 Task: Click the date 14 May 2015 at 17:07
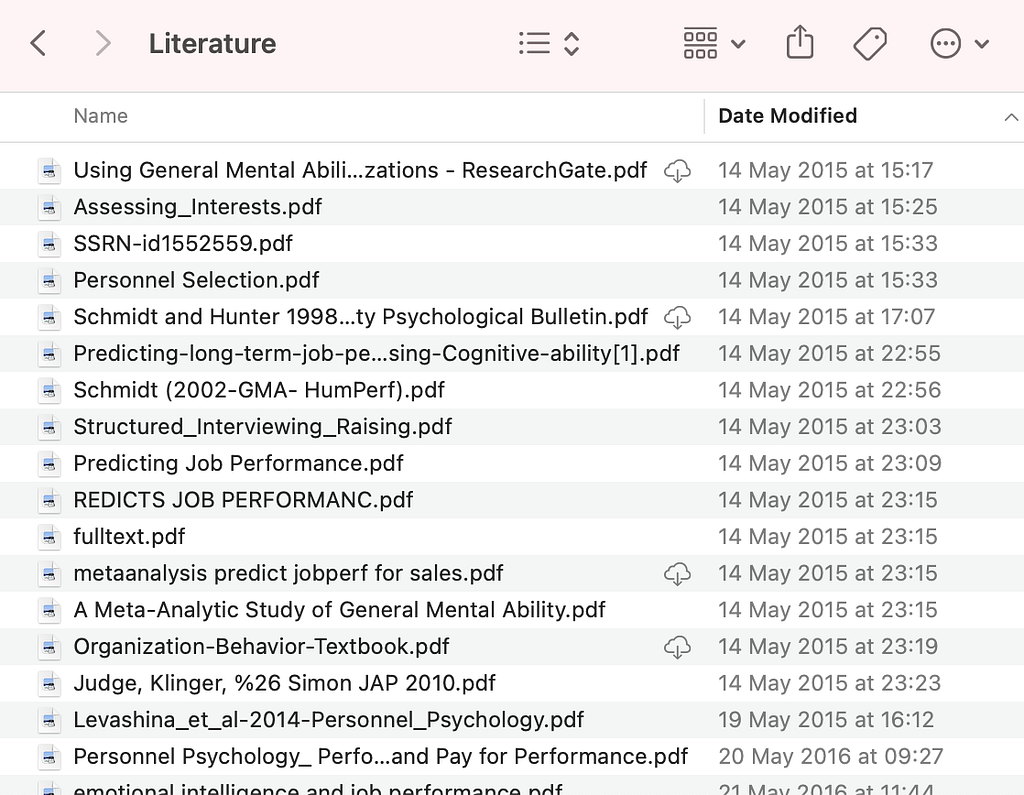[826, 317]
